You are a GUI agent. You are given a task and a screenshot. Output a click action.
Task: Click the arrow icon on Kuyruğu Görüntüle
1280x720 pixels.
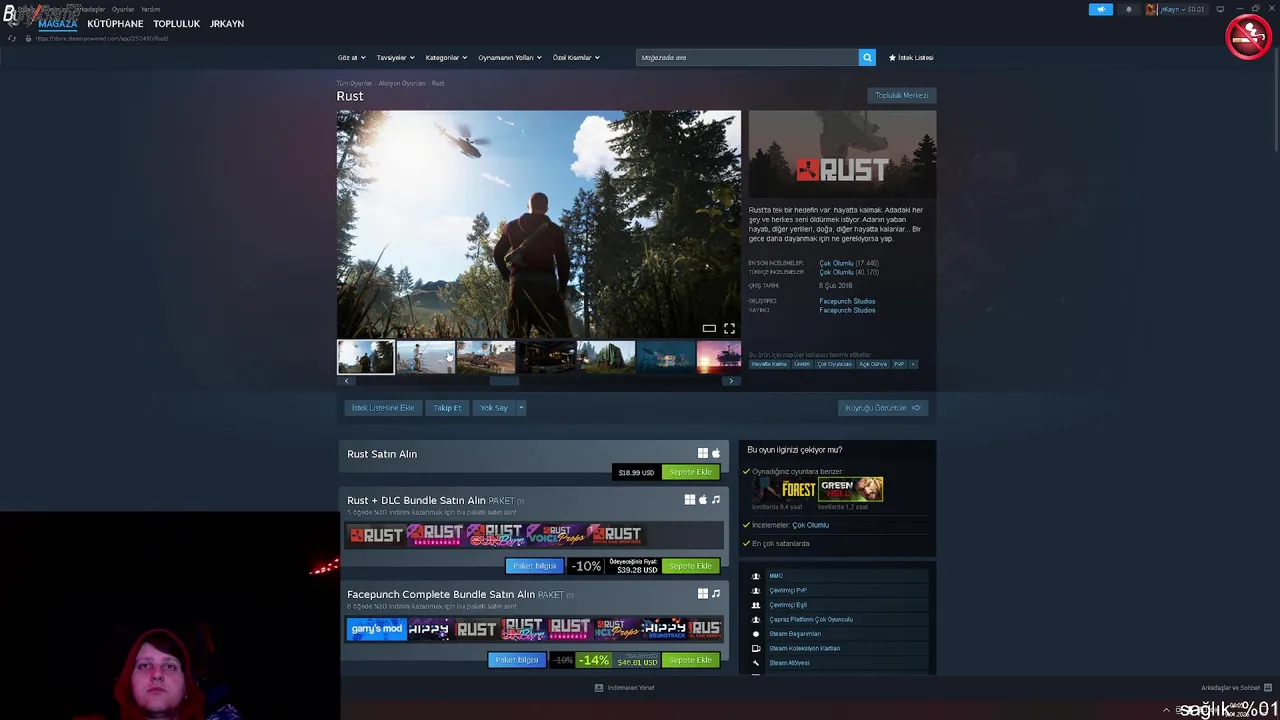(x=916, y=408)
